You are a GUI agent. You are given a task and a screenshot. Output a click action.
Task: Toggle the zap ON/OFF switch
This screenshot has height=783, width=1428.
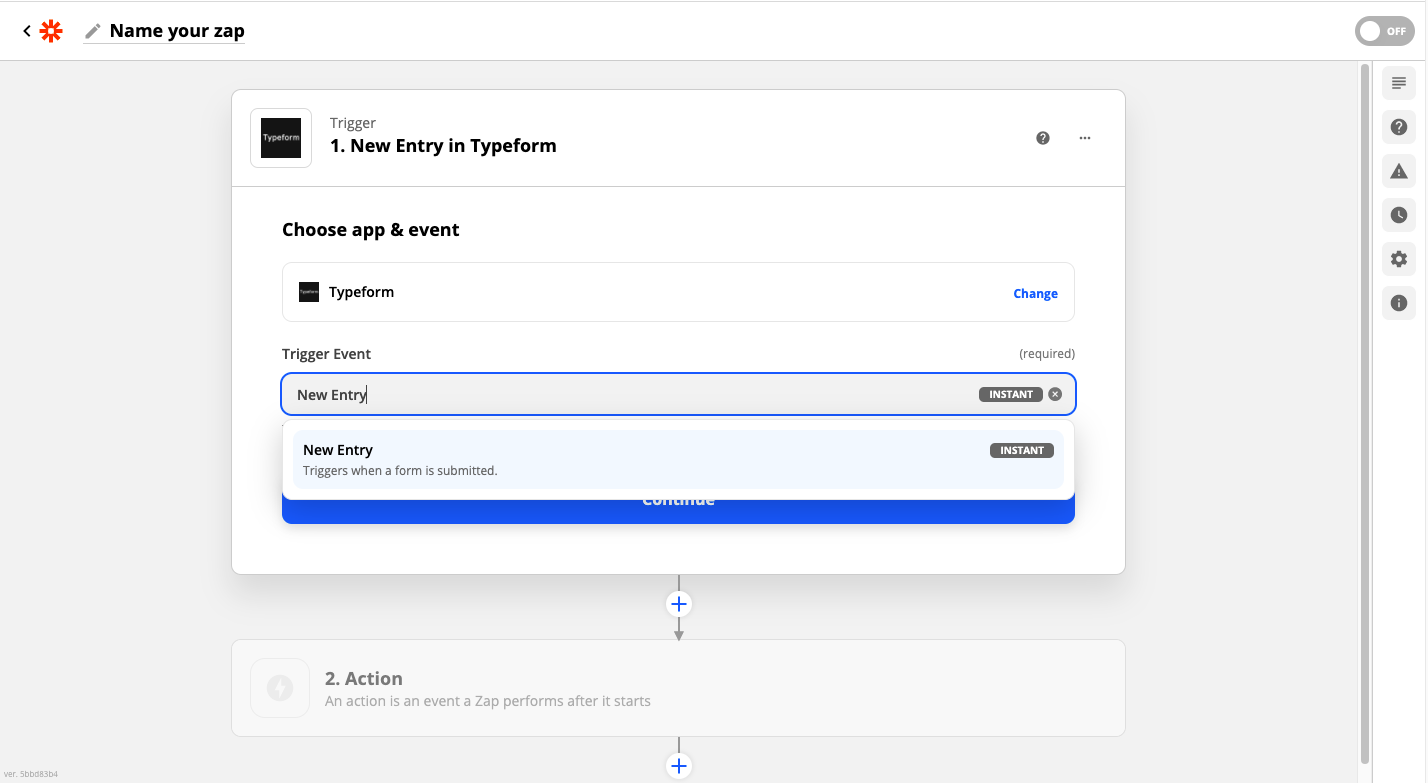tap(1385, 31)
